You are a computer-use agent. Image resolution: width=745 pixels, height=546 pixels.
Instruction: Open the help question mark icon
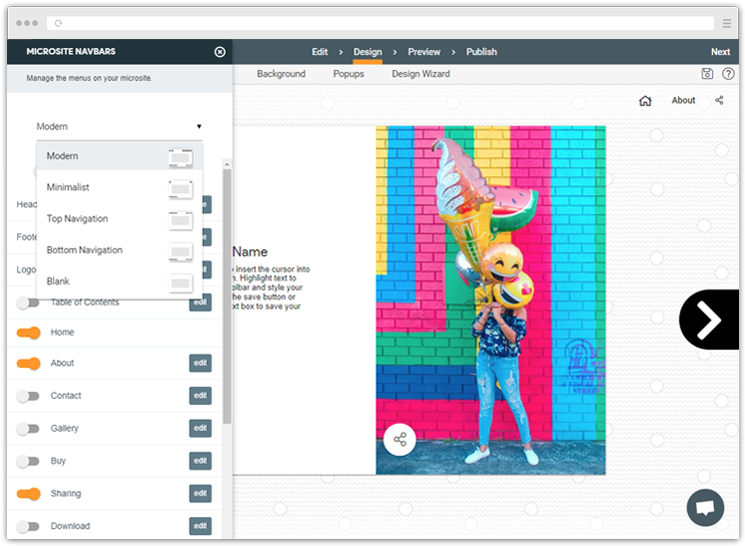click(728, 74)
